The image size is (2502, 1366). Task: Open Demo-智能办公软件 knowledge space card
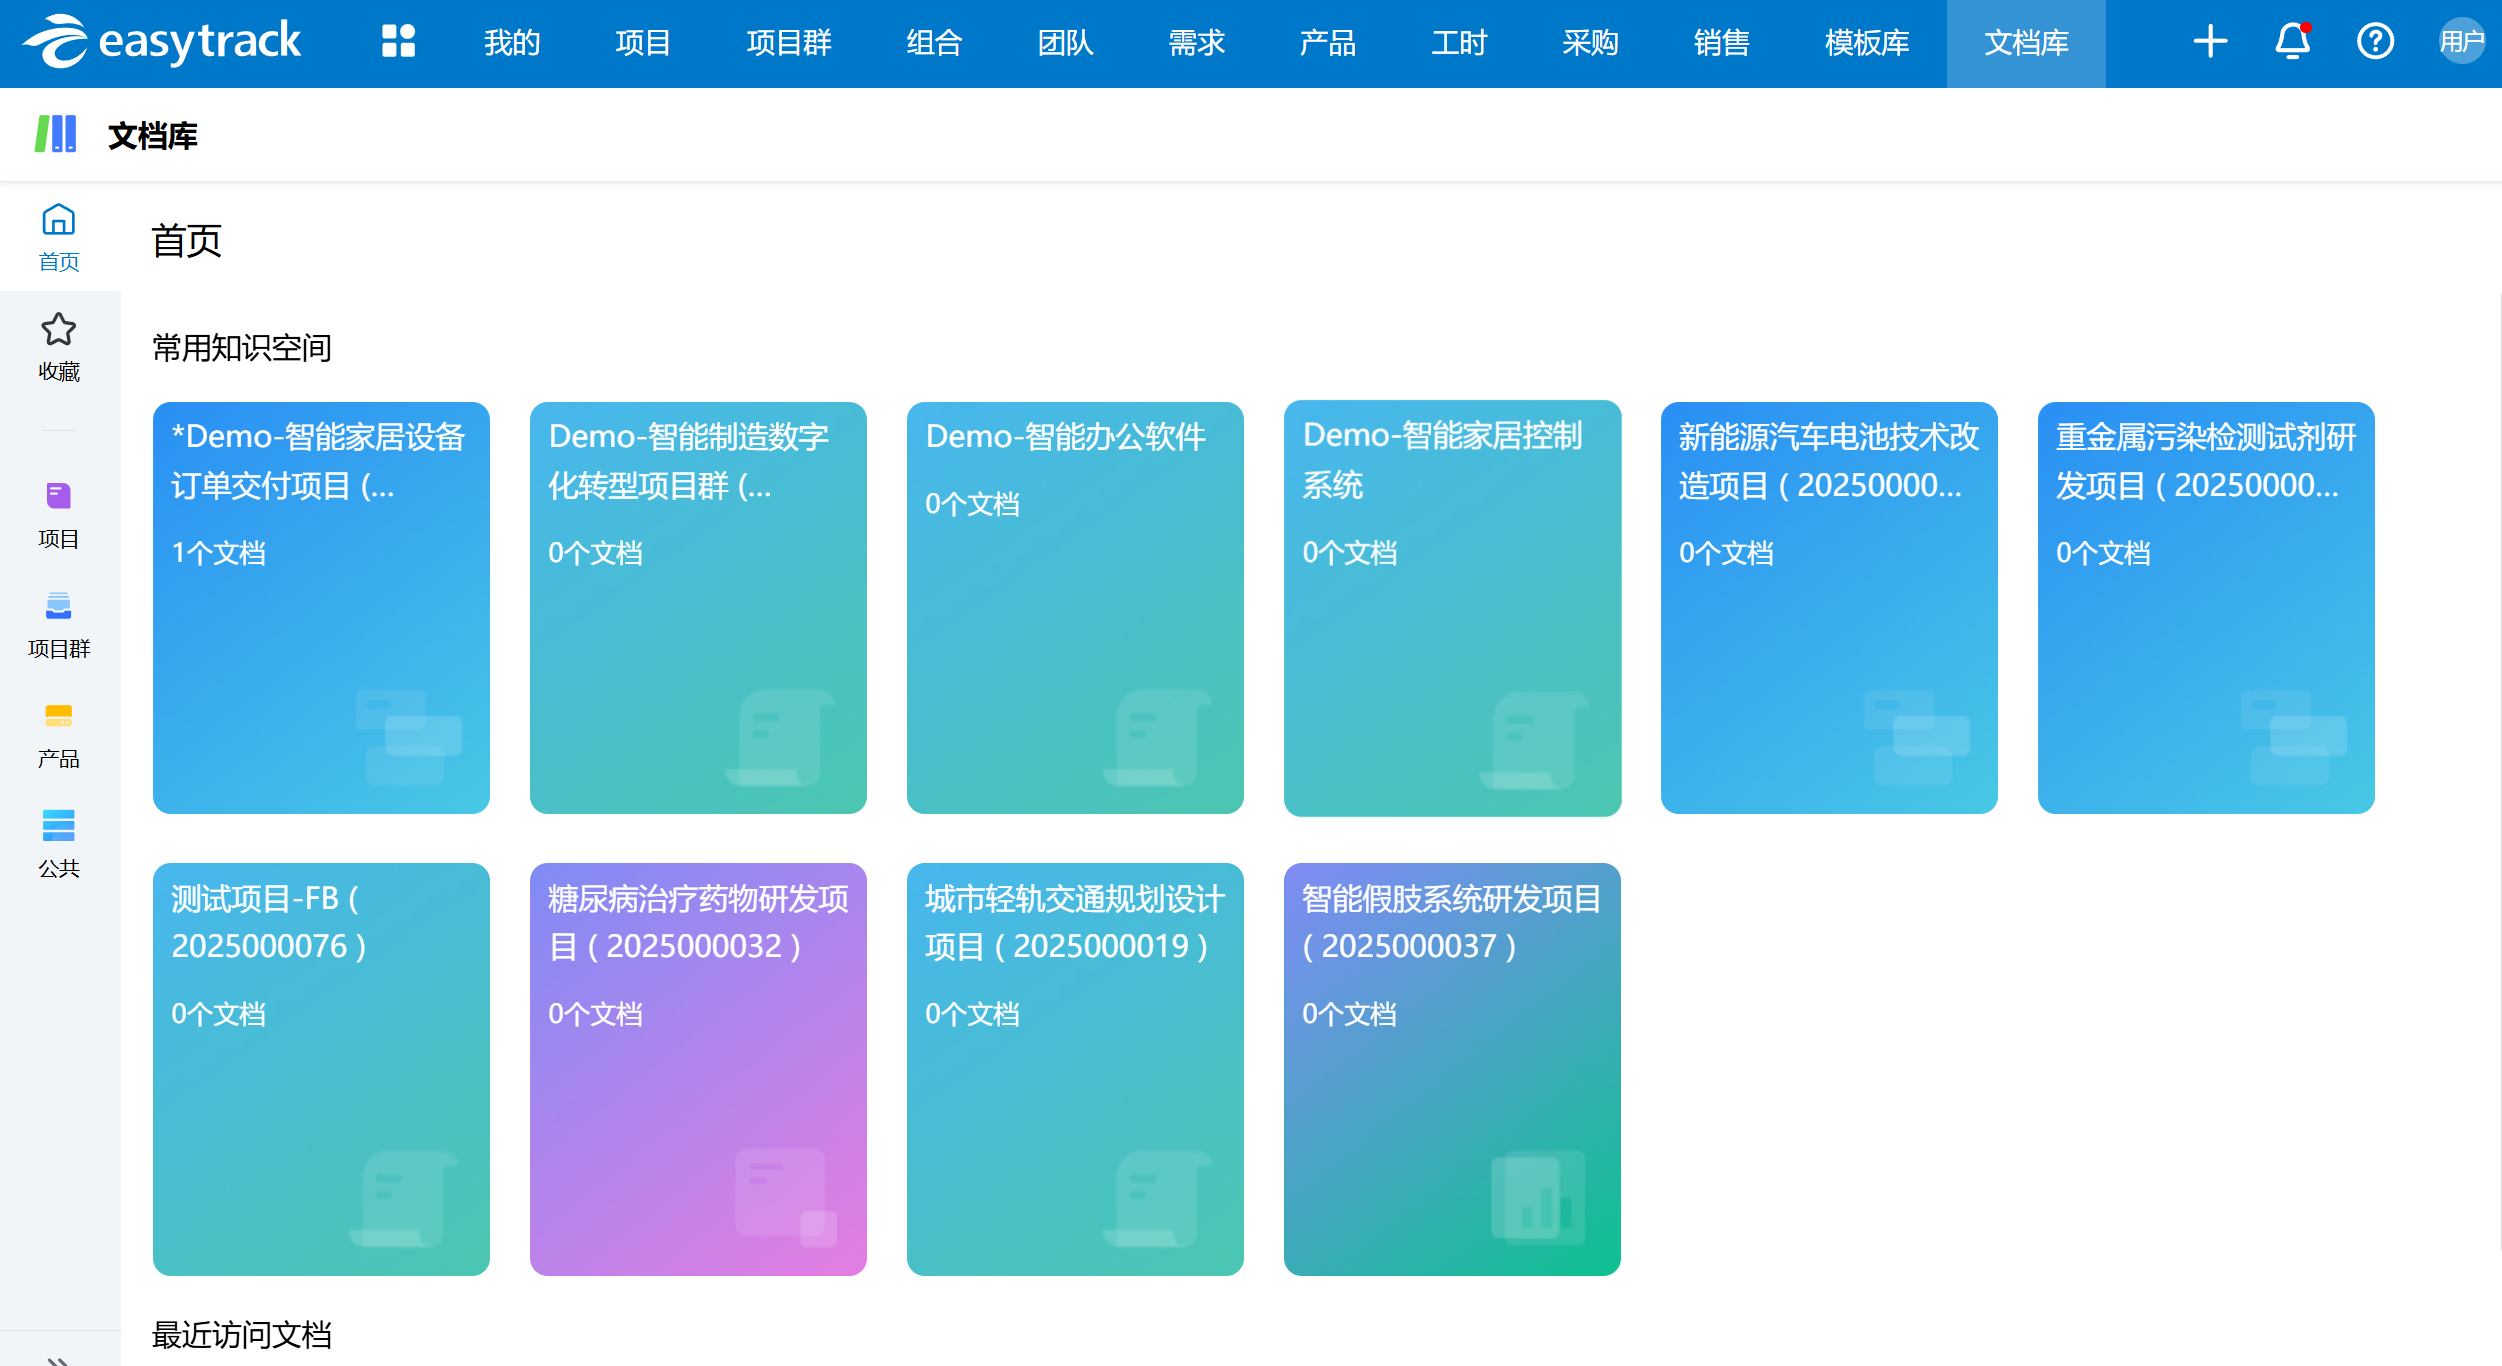click(x=1075, y=607)
